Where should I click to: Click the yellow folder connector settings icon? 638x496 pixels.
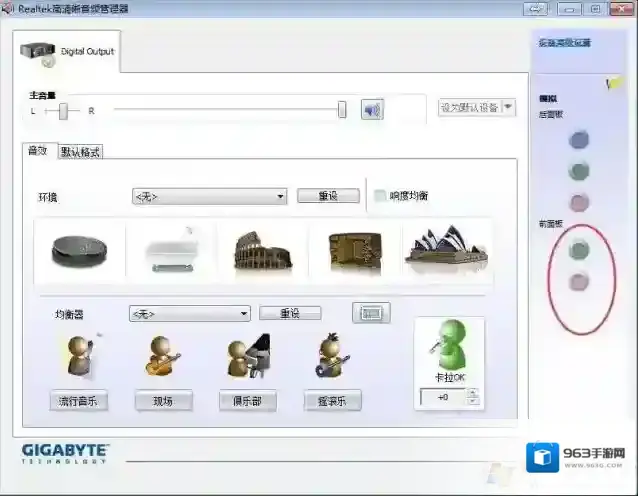pyautogui.click(x=614, y=85)
